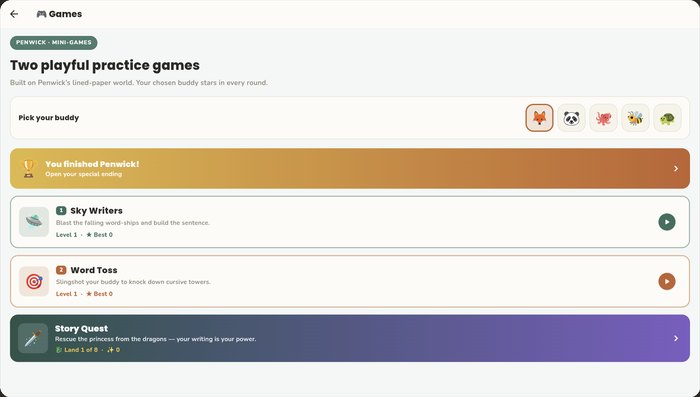The width and height of the screenshot is (700, 397).
Task: Choose the turtle buddy
Action: (667, 118)
